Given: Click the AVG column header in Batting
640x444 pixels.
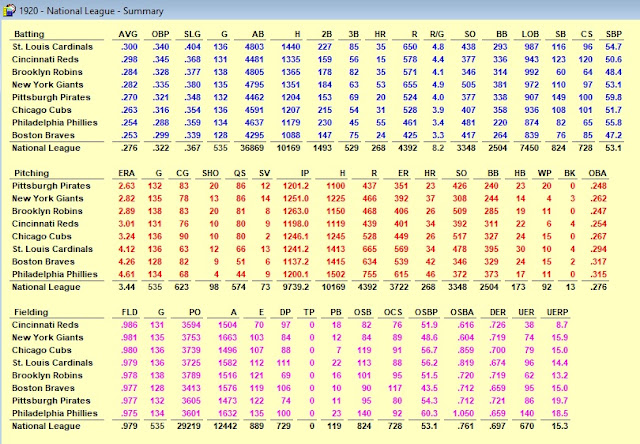Looking at the screenshot, I should (x=128, y=34).
